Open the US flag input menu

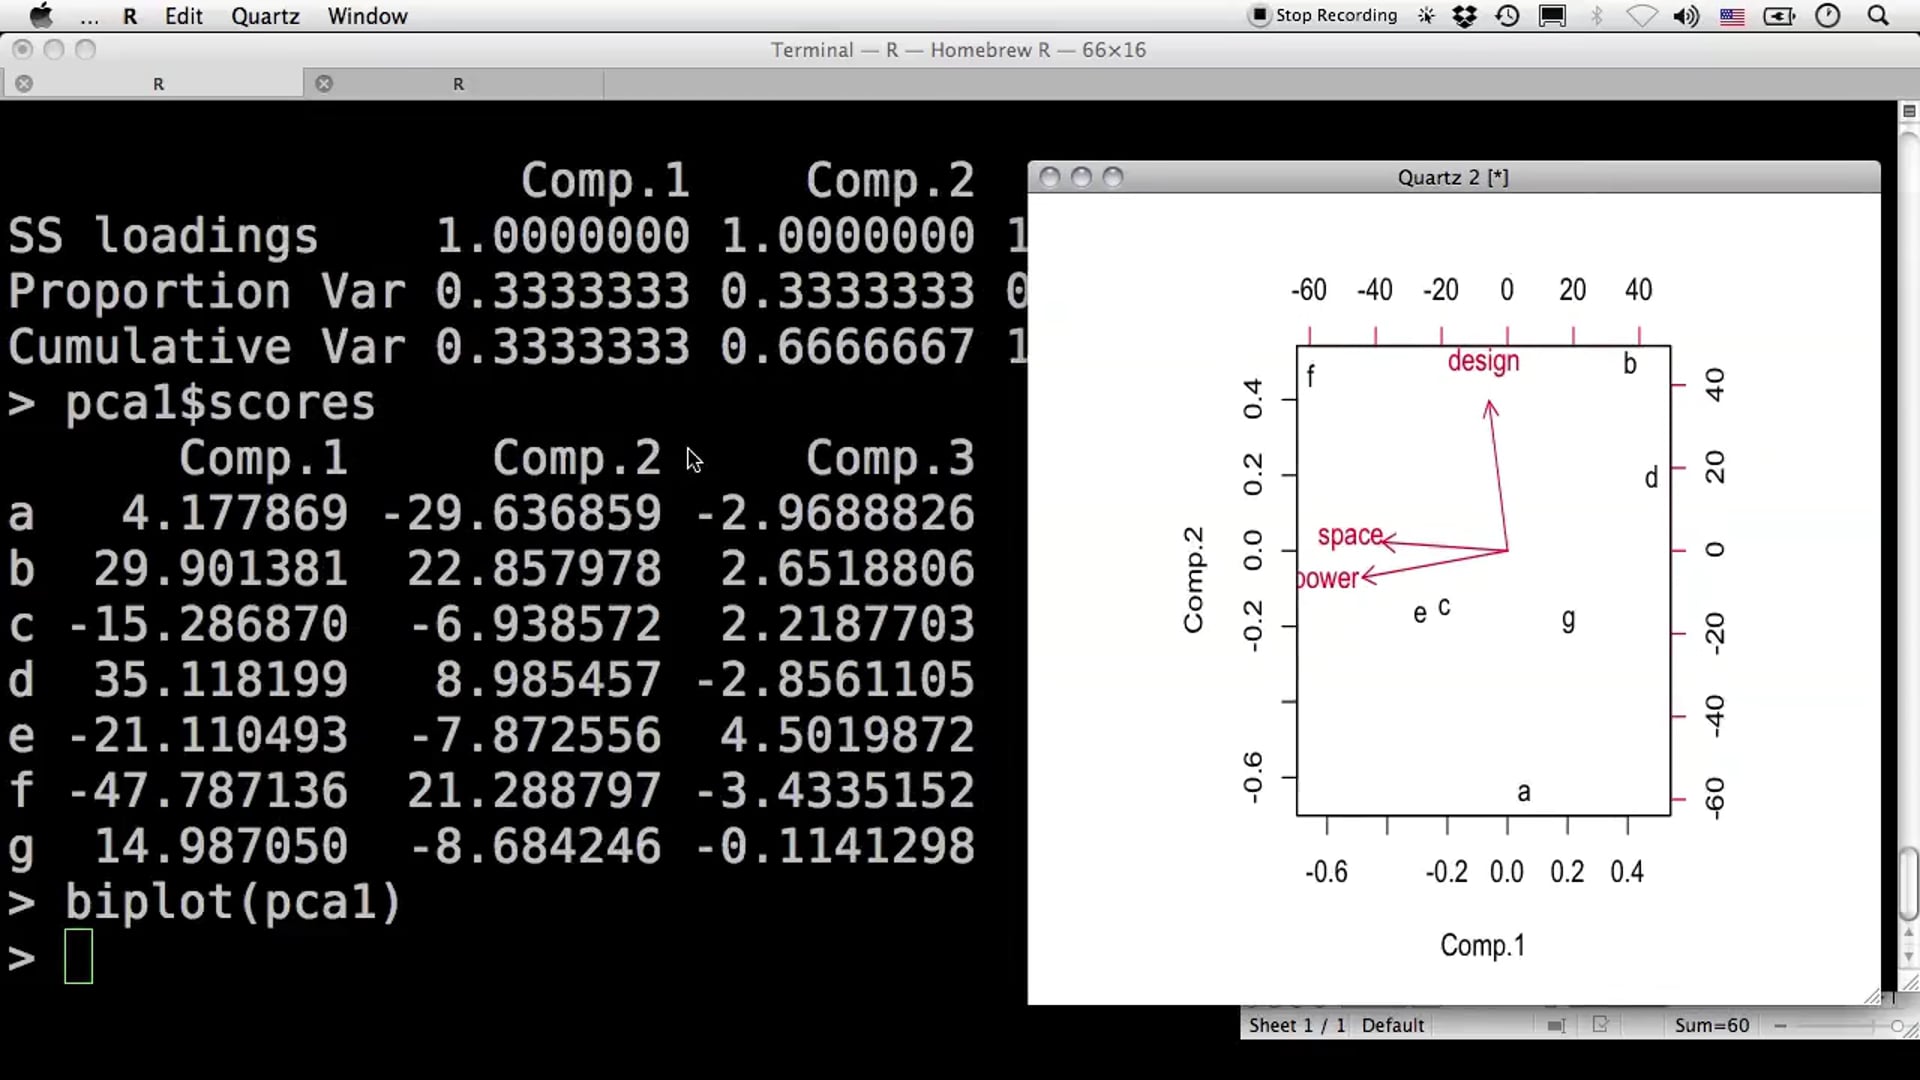(x=1732, y=16)
